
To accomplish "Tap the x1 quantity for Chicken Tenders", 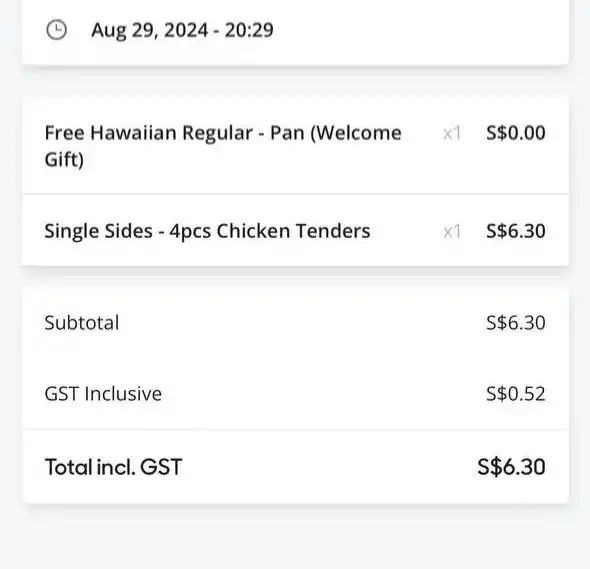I will coord(452,232).
